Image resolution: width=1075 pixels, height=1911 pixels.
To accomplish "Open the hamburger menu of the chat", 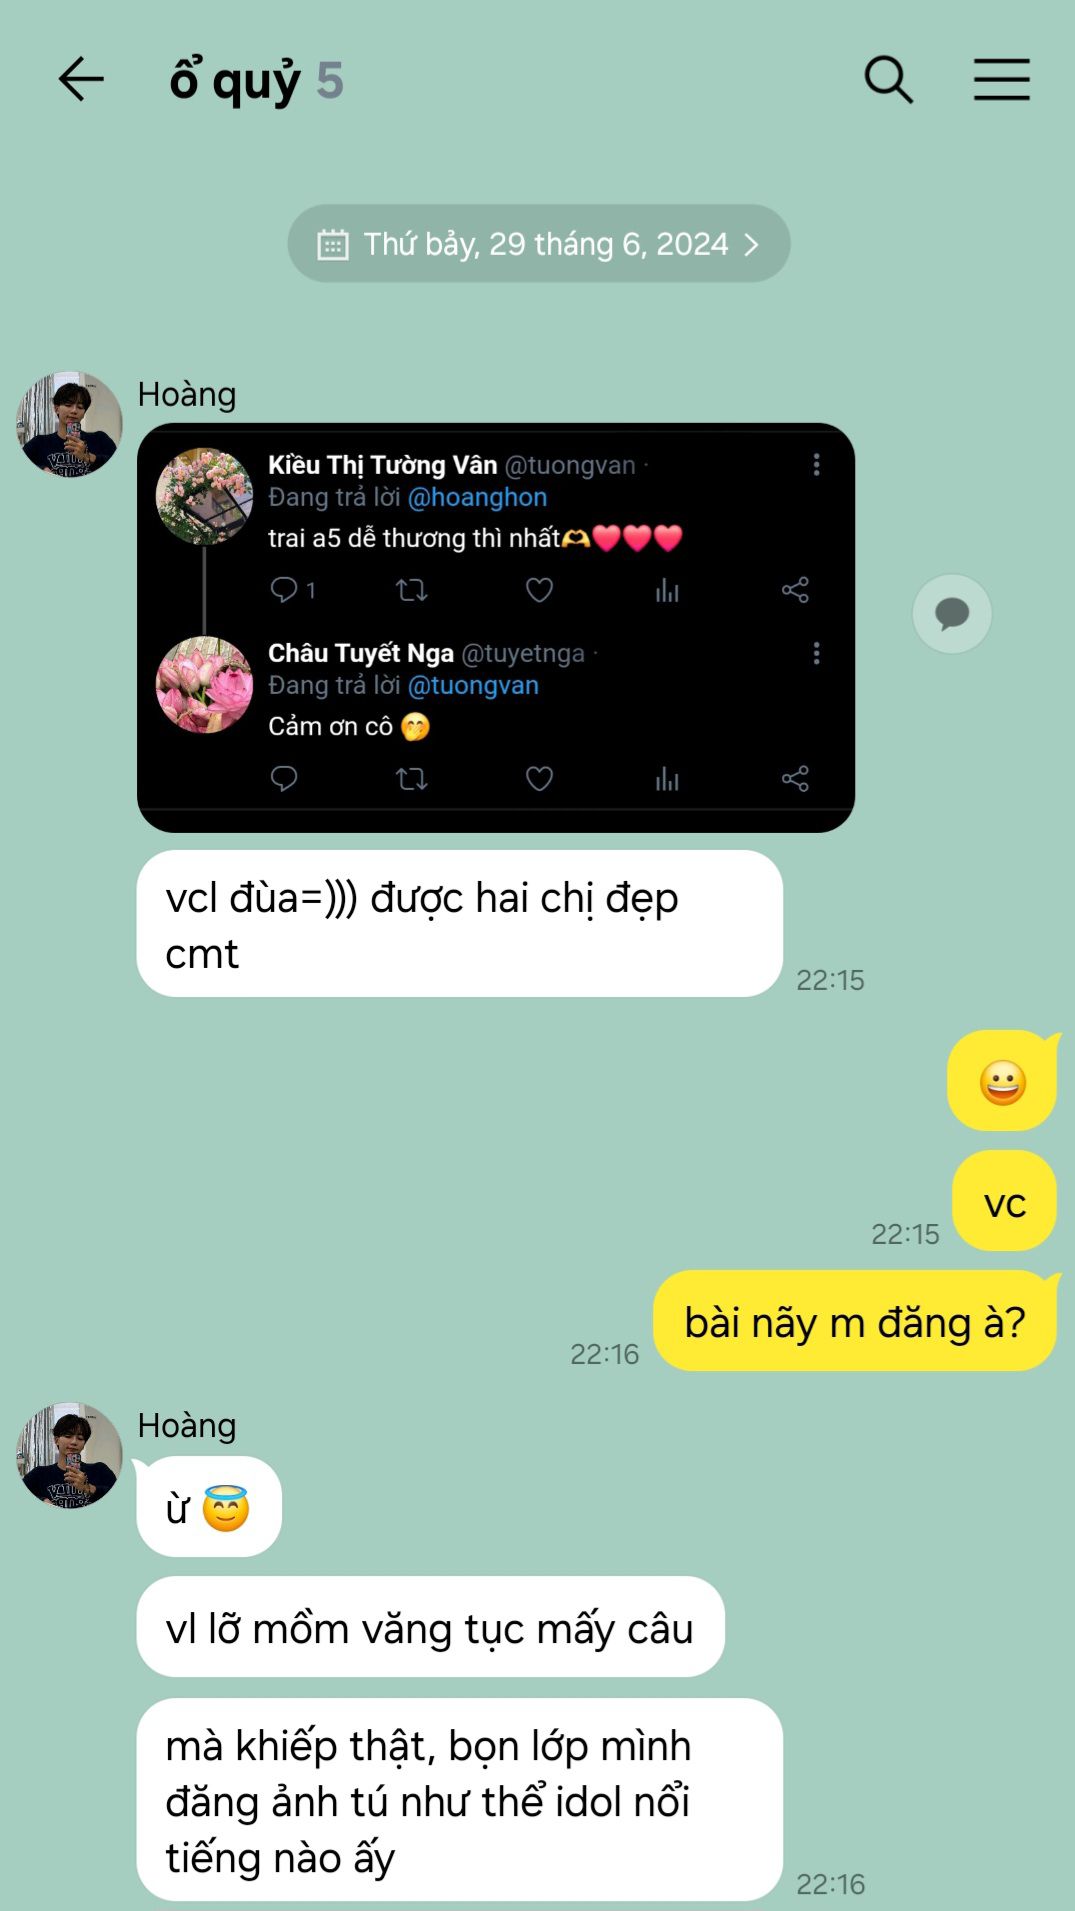I will (x=1002, y=80).
